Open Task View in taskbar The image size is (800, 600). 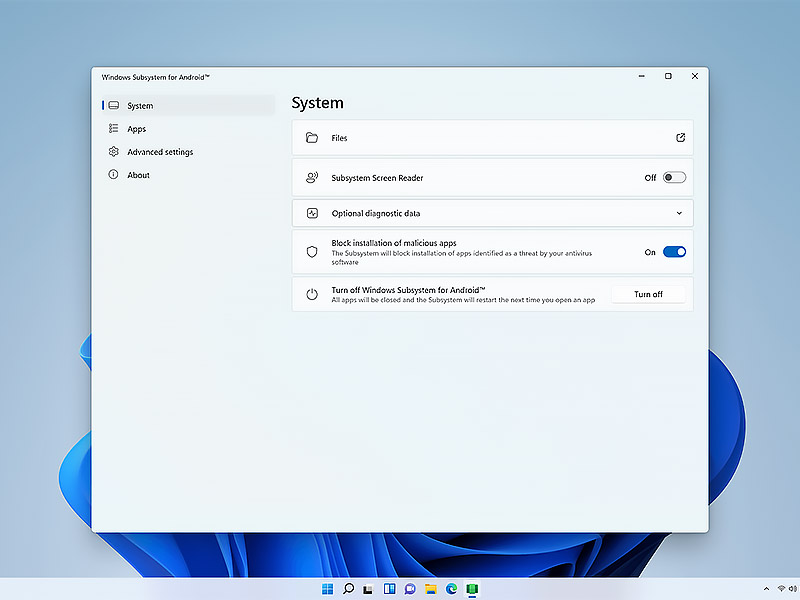point(368,589)
